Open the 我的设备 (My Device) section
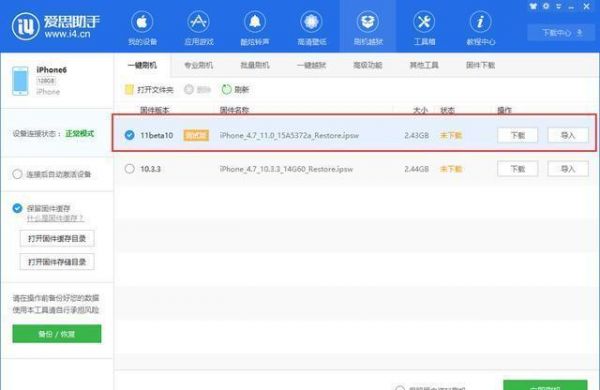 [x=142, y=28]
